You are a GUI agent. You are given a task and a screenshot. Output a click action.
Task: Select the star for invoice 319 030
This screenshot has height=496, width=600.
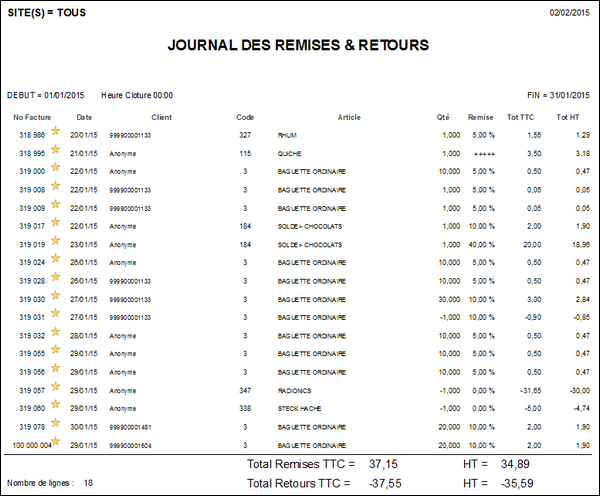pos(56,298)
